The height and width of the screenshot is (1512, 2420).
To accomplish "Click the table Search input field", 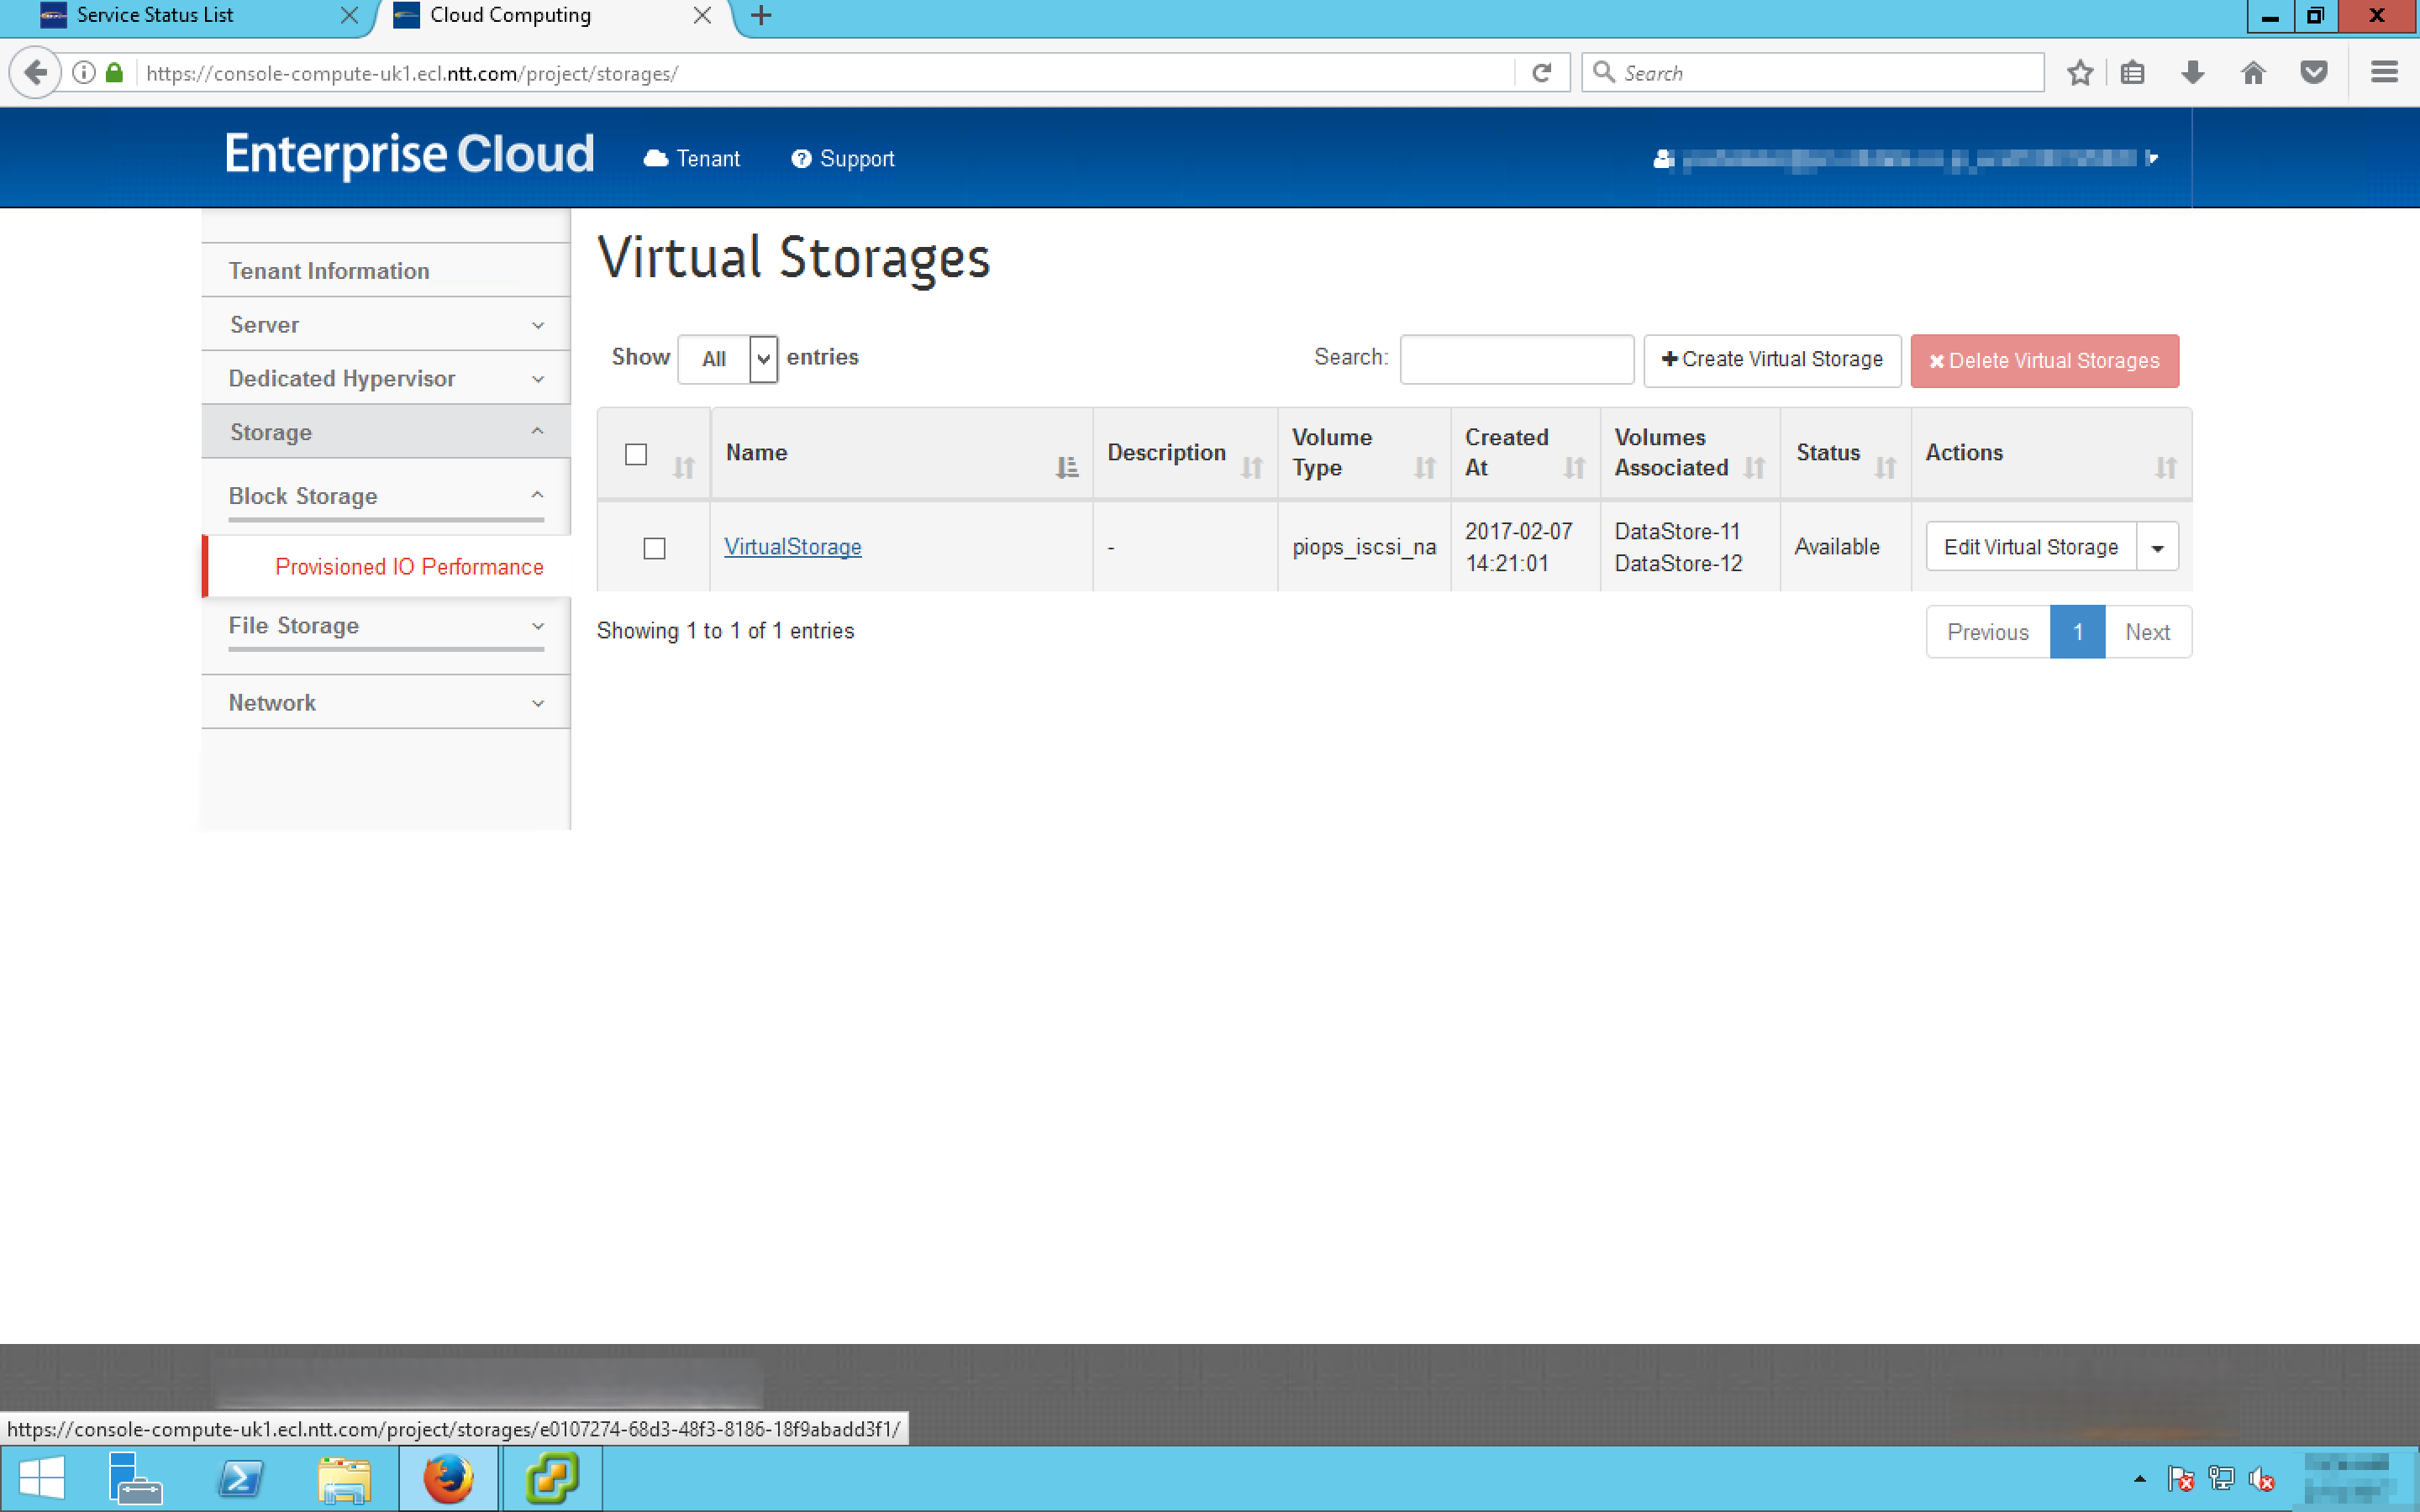I will [x=1516, y=359].
